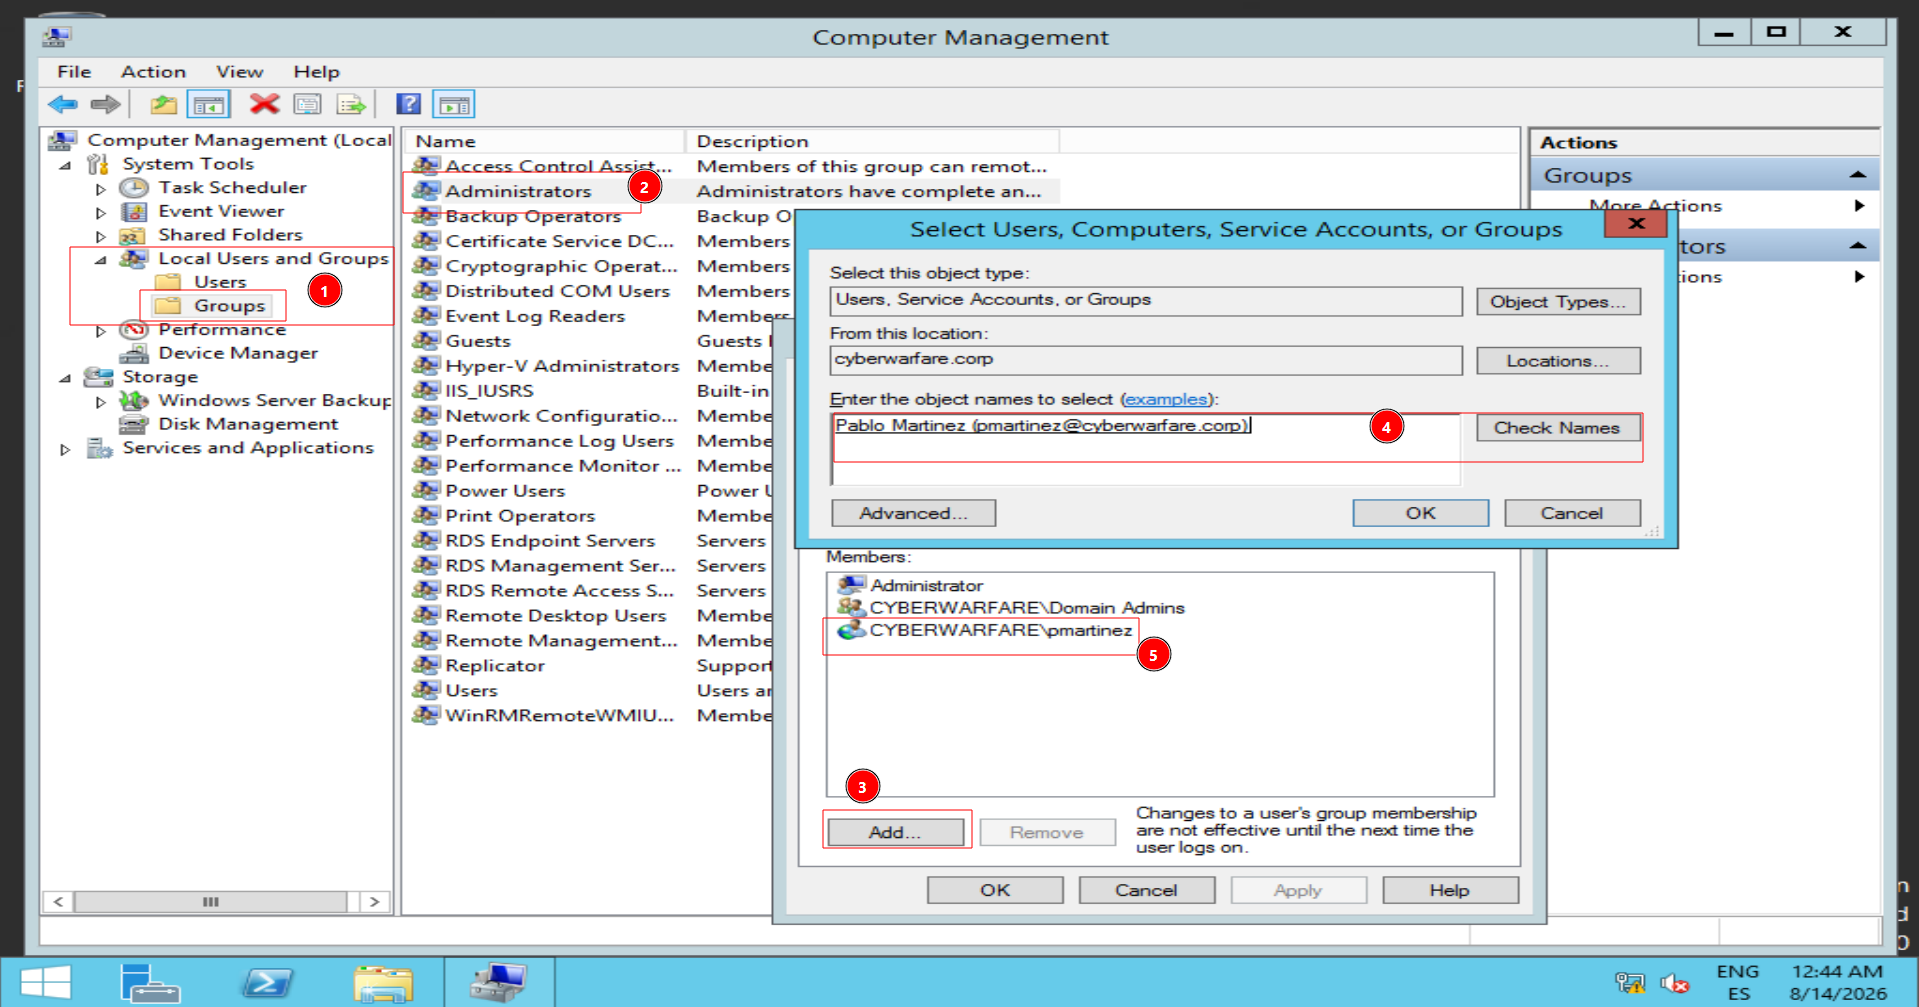Viewport: 1919px width, 1007px height.
Task: Click the Windows Start button
Action: (x=45, y=983)
